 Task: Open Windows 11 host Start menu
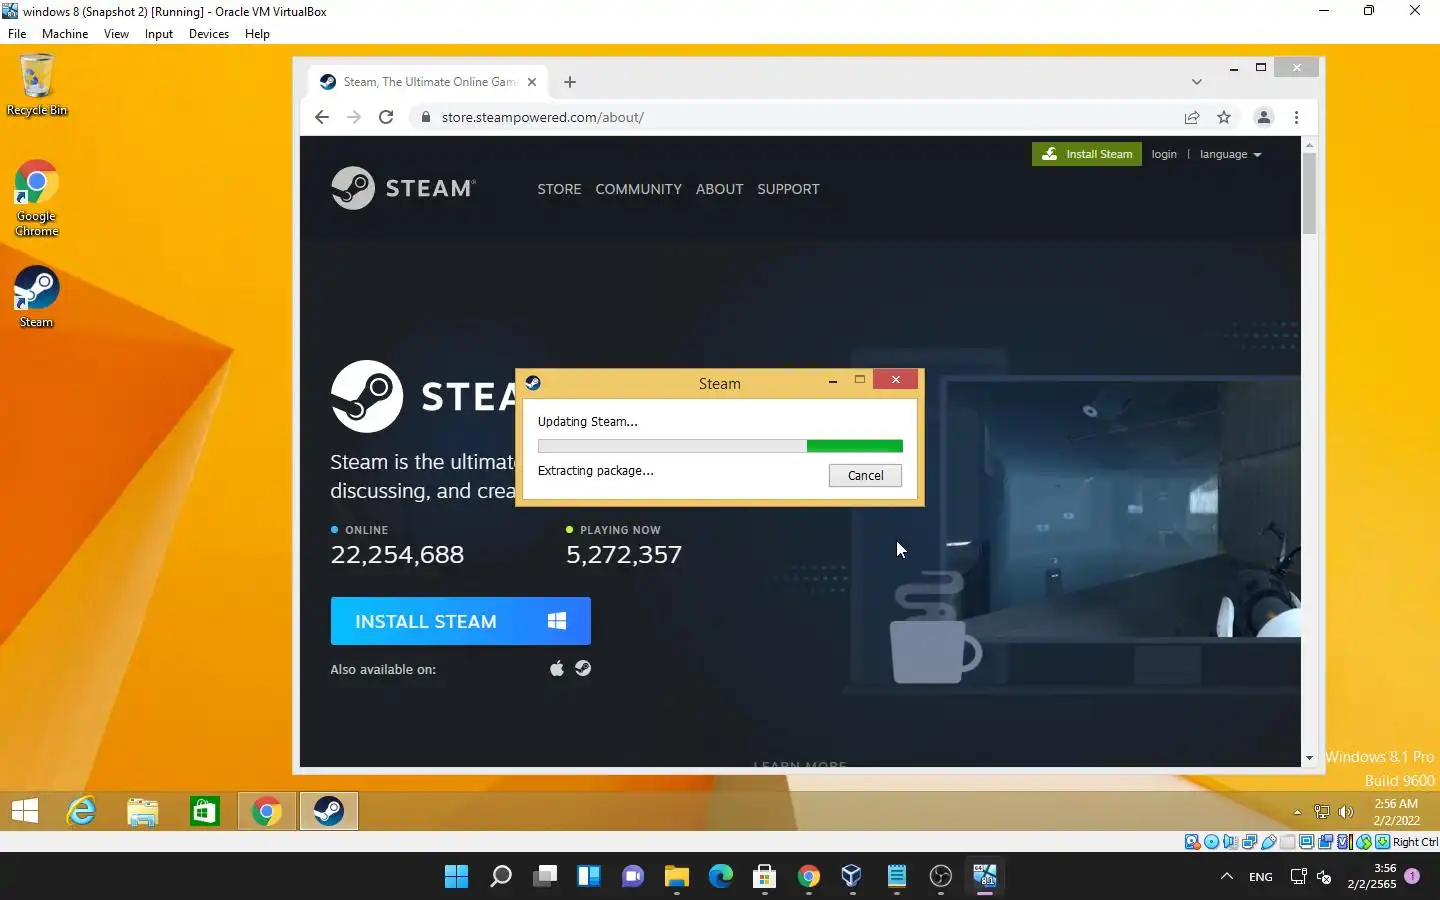(456, 877)
